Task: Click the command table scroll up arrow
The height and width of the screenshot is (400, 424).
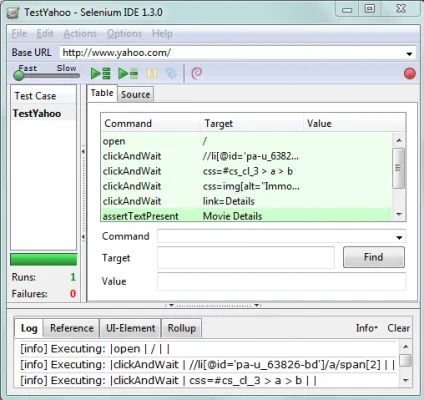Action: (399, 140)
